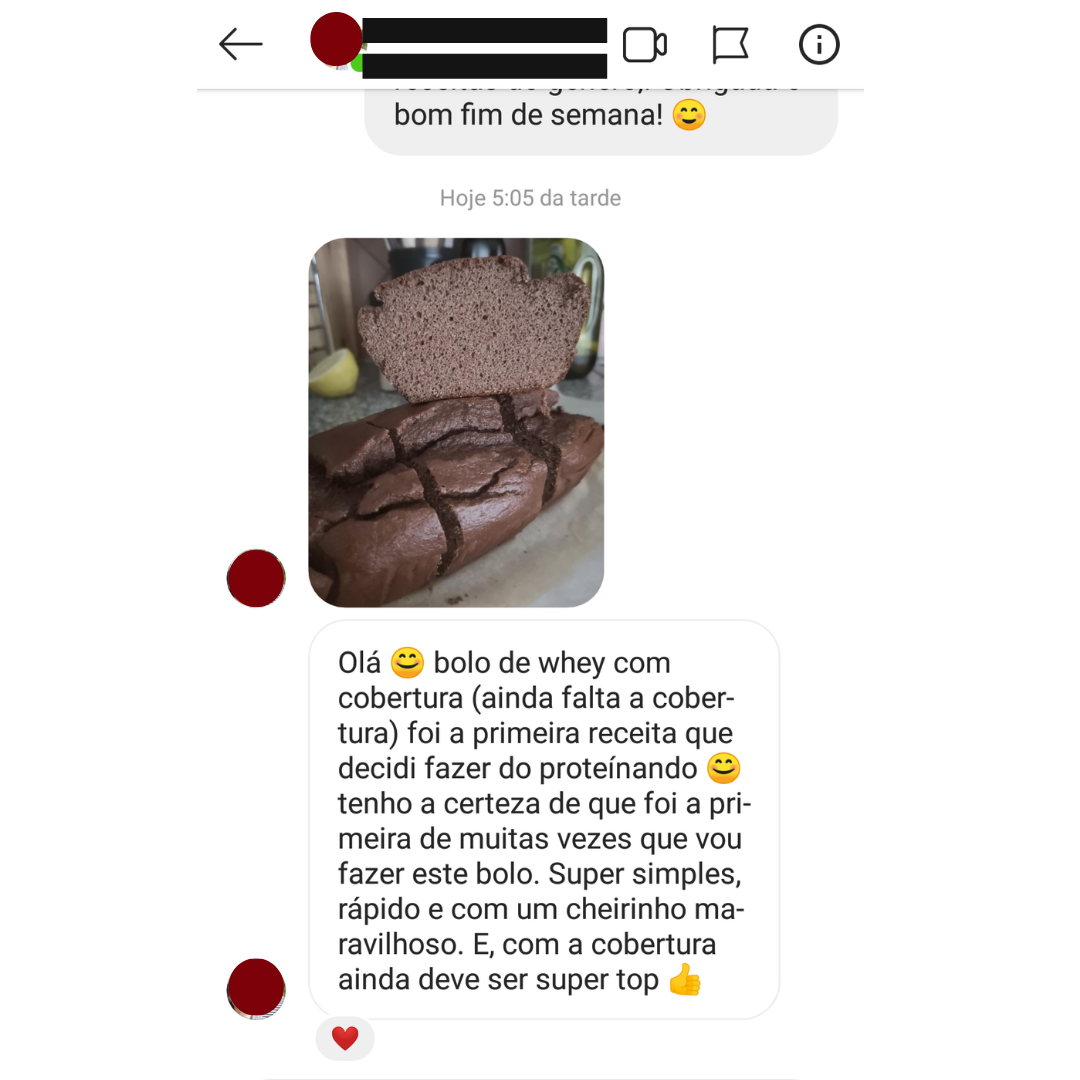Screen dimensions: 1080x1080
Task: Click the word 'proteínando' in the message
Action: click(618, 769)
